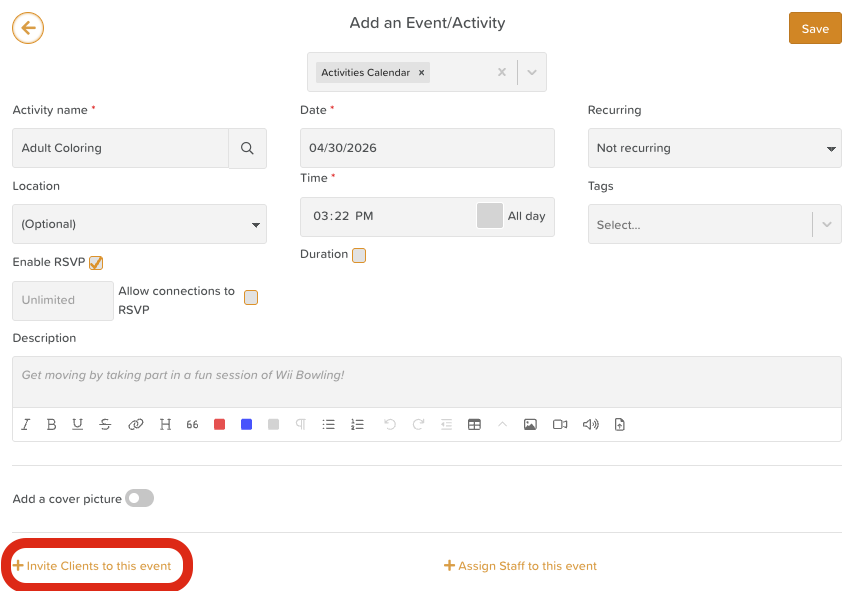Click Invite Clients to this event

click(x=92, y=566)
